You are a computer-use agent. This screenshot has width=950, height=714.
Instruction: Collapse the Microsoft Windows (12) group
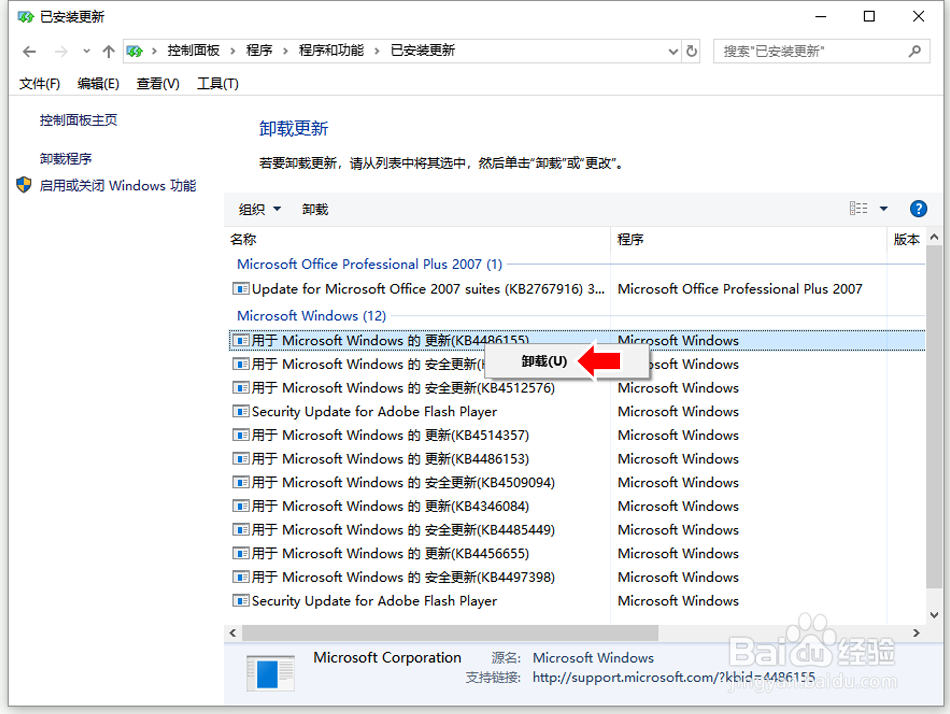(311, 316)
